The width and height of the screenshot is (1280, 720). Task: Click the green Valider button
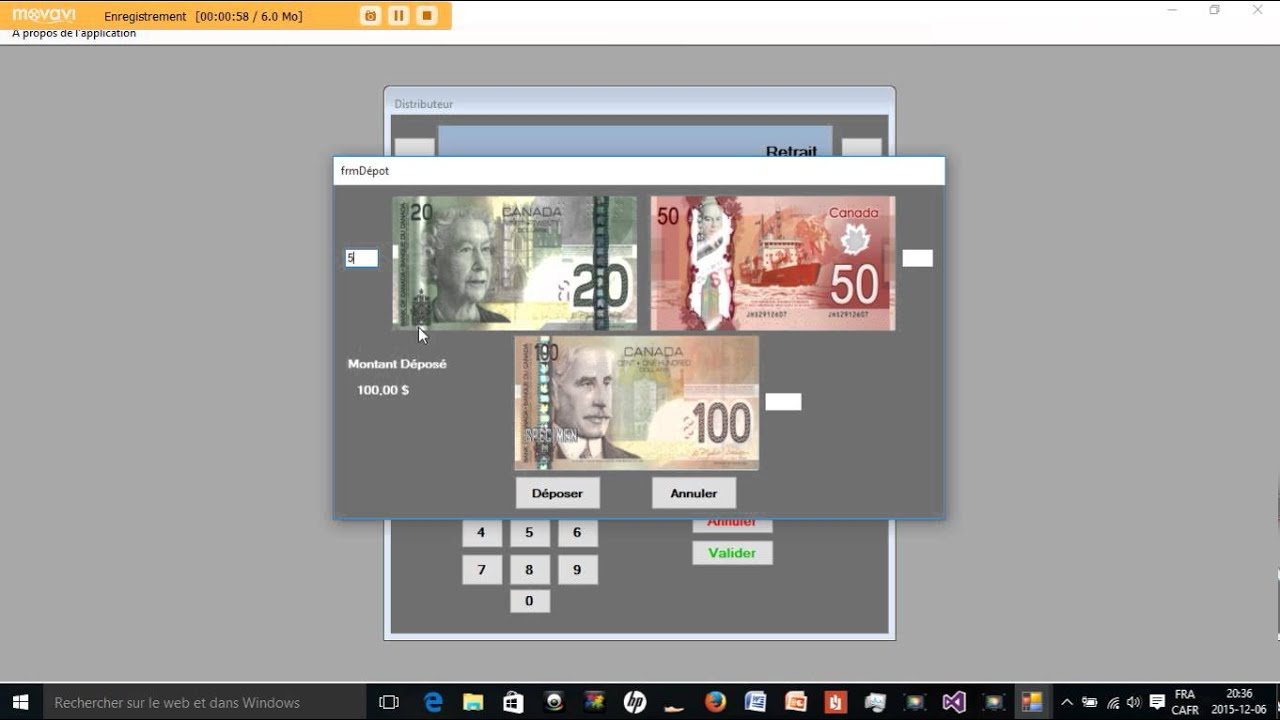[x=732, y=553]
